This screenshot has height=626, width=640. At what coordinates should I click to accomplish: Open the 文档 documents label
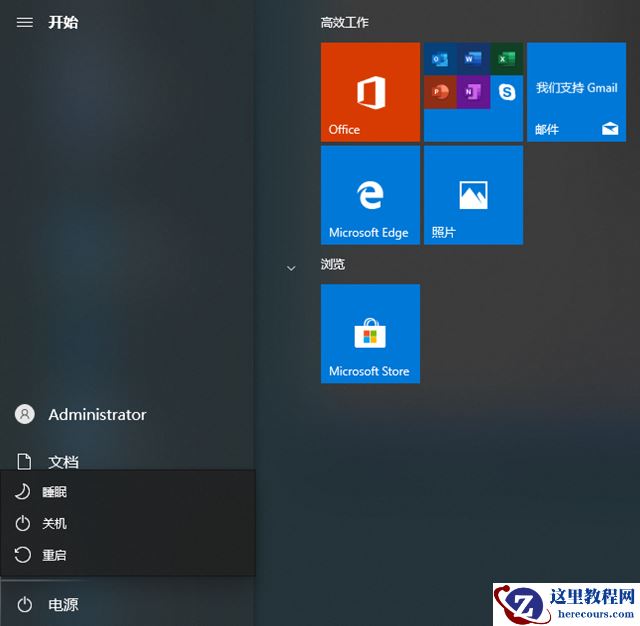coord(63,462)
